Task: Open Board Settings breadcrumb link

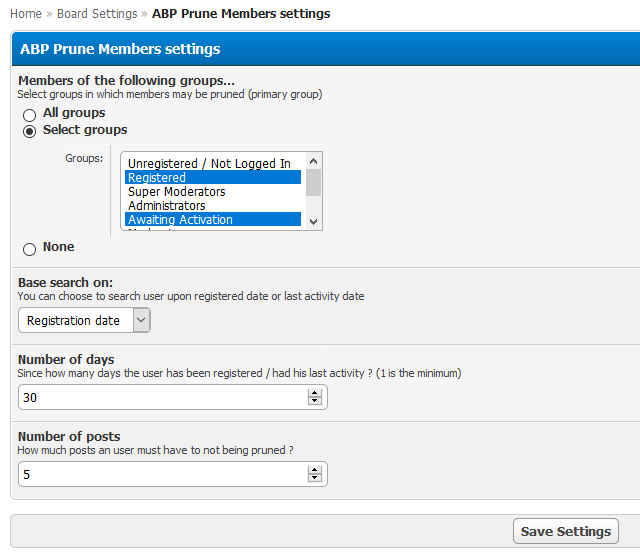Action: click(96, 14)
